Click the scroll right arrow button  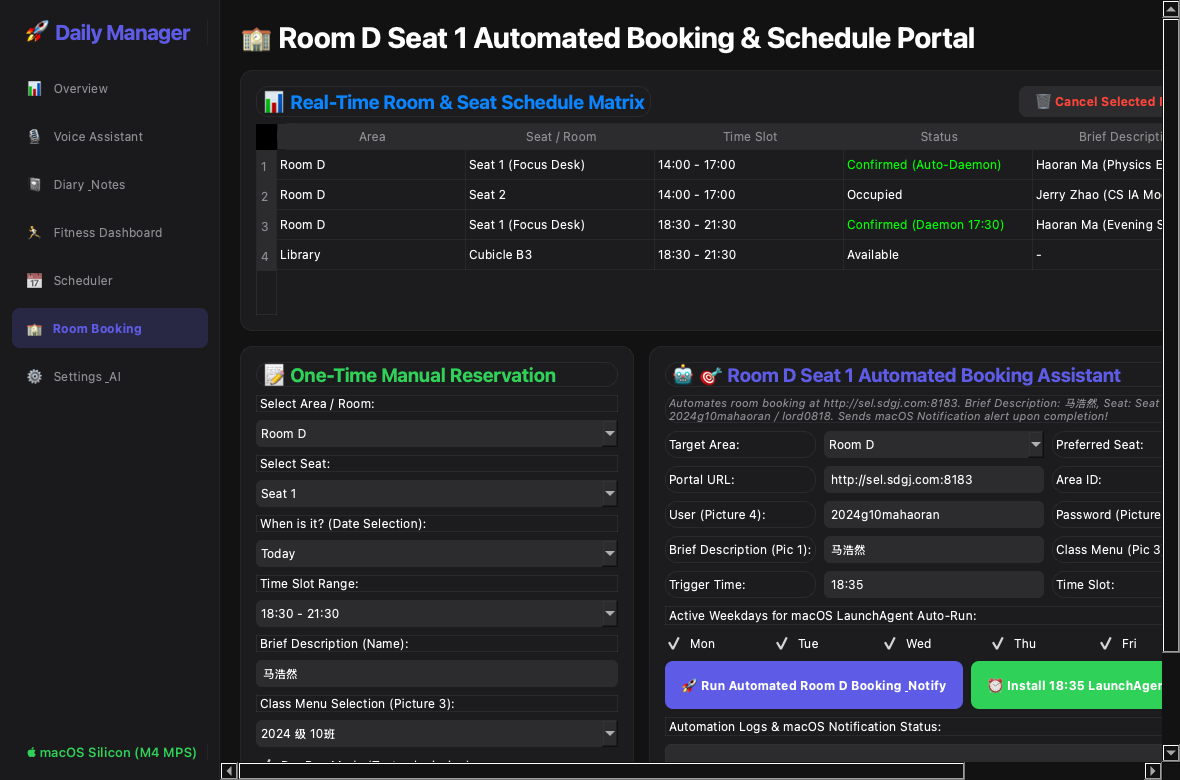[x=1152, y=771]
